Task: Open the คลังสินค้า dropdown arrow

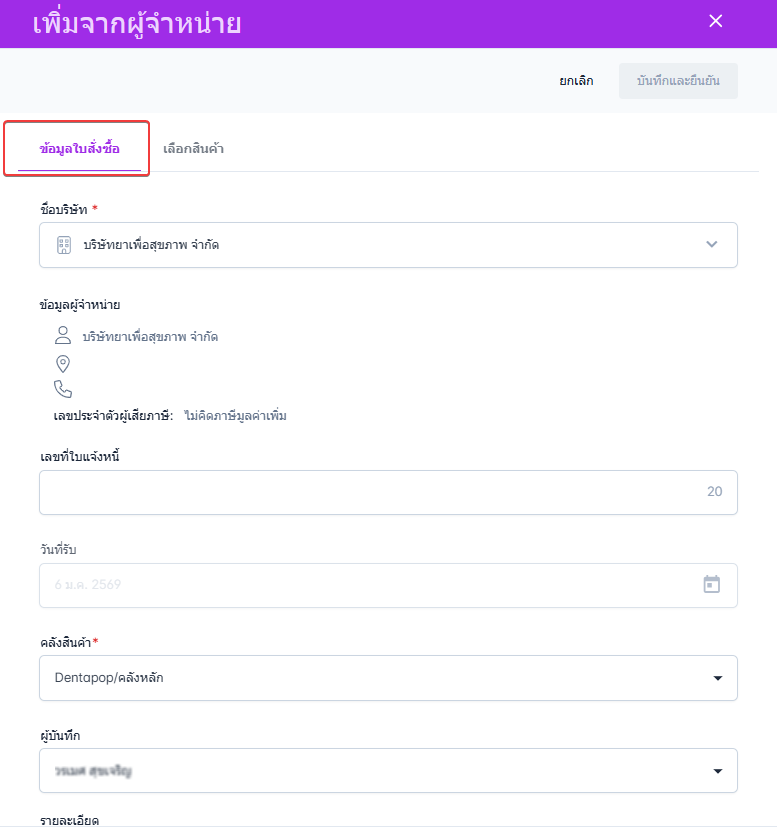Action: [x=718, y=678]
